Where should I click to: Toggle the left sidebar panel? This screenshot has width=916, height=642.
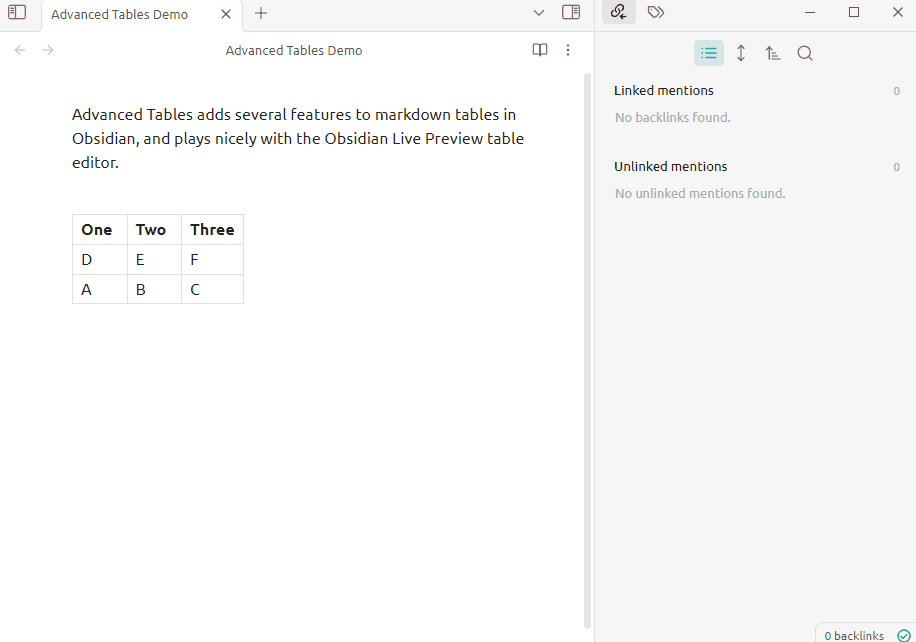pyautogui.click(x=17, y=13)
